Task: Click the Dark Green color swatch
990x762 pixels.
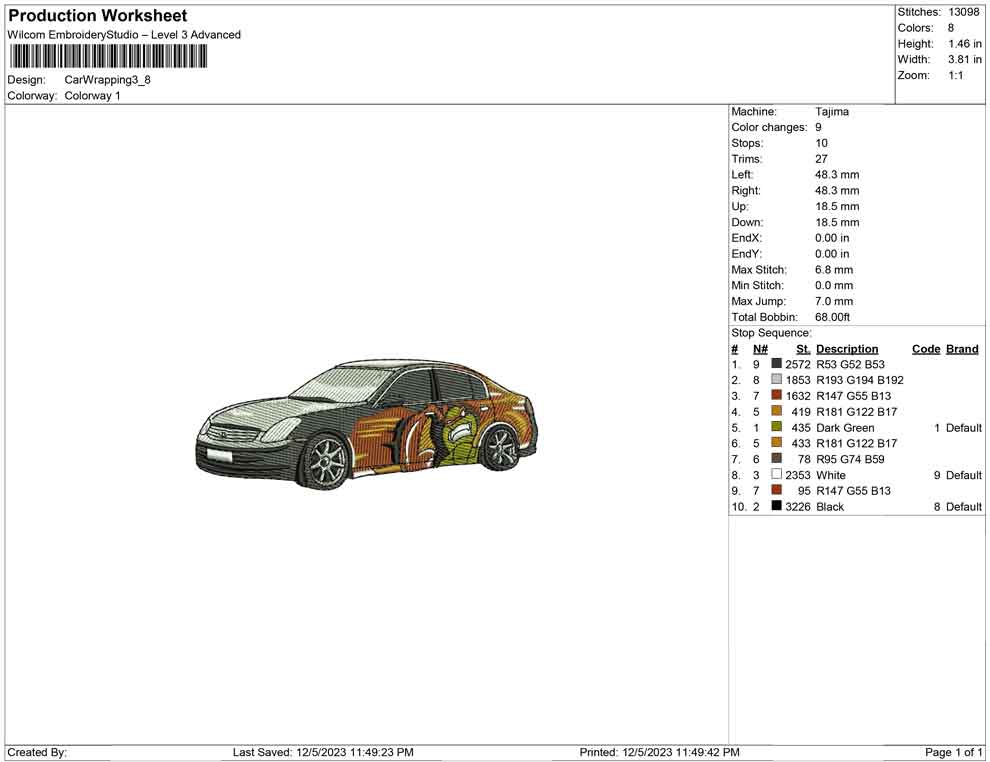Action: pos(776,427)
